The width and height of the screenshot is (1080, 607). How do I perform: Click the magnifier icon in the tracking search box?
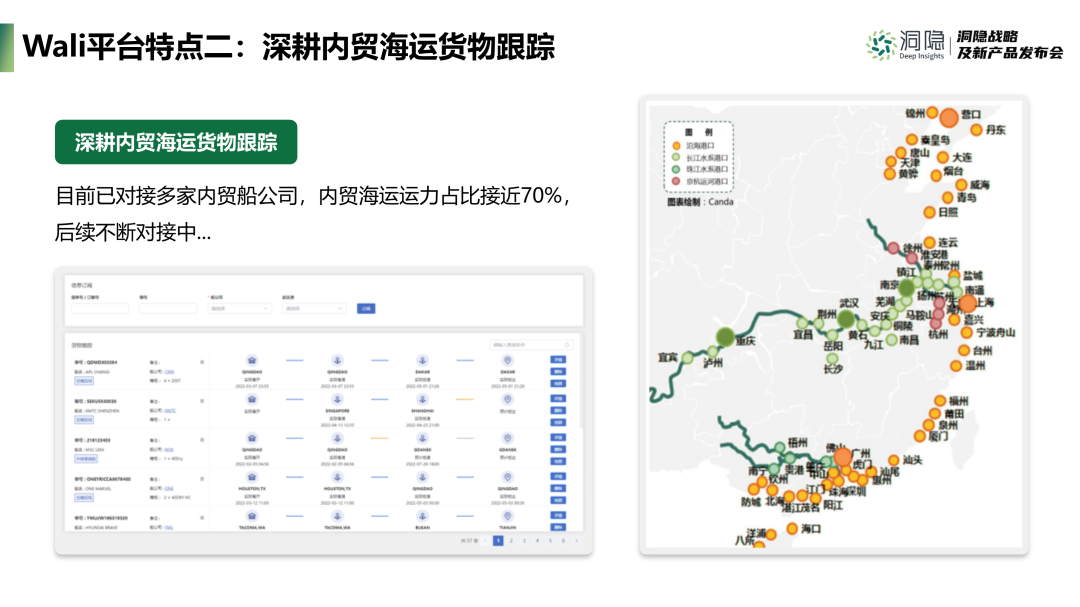[x=568, y=343]
